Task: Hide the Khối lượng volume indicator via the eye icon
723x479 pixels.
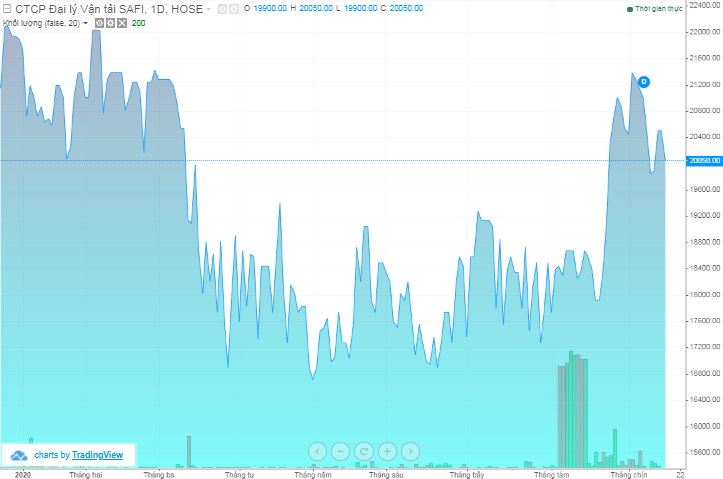Action: click(99, 22)
